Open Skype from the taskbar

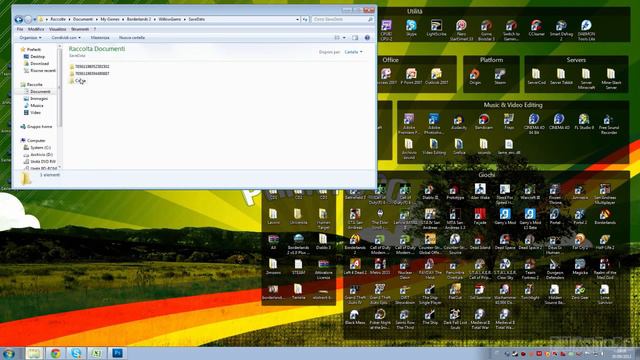pos(76,353)
